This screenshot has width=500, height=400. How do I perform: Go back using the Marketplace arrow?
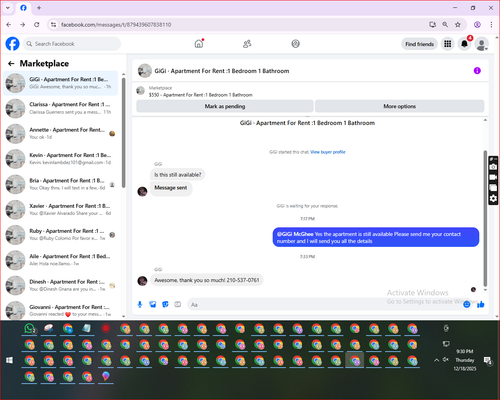point(11,63)
